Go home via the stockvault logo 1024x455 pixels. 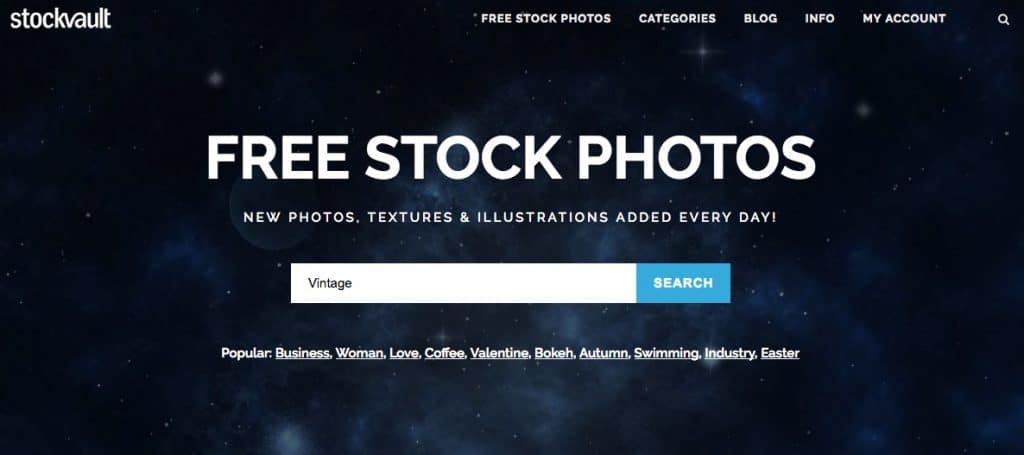point(60,18)
